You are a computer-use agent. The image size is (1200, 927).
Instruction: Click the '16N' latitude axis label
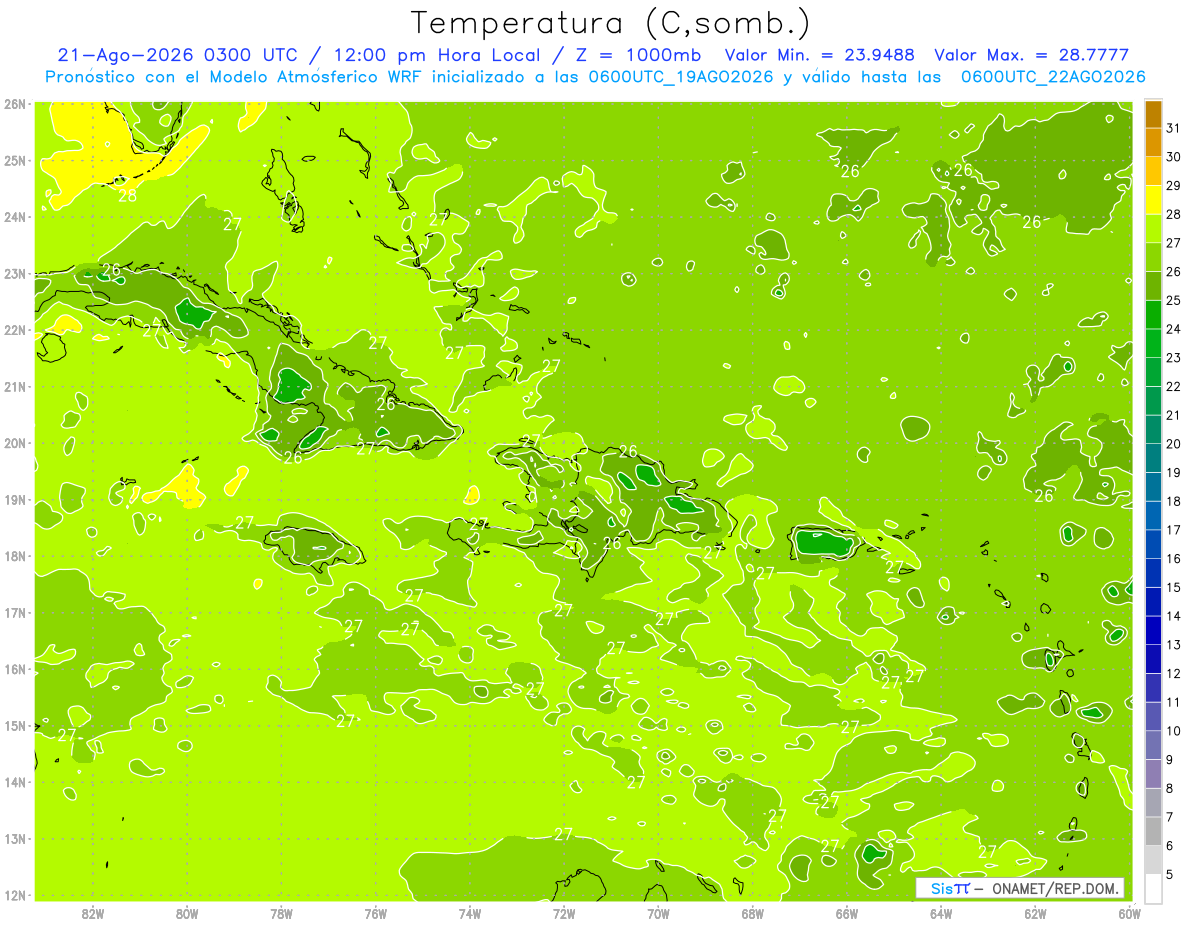15,669
